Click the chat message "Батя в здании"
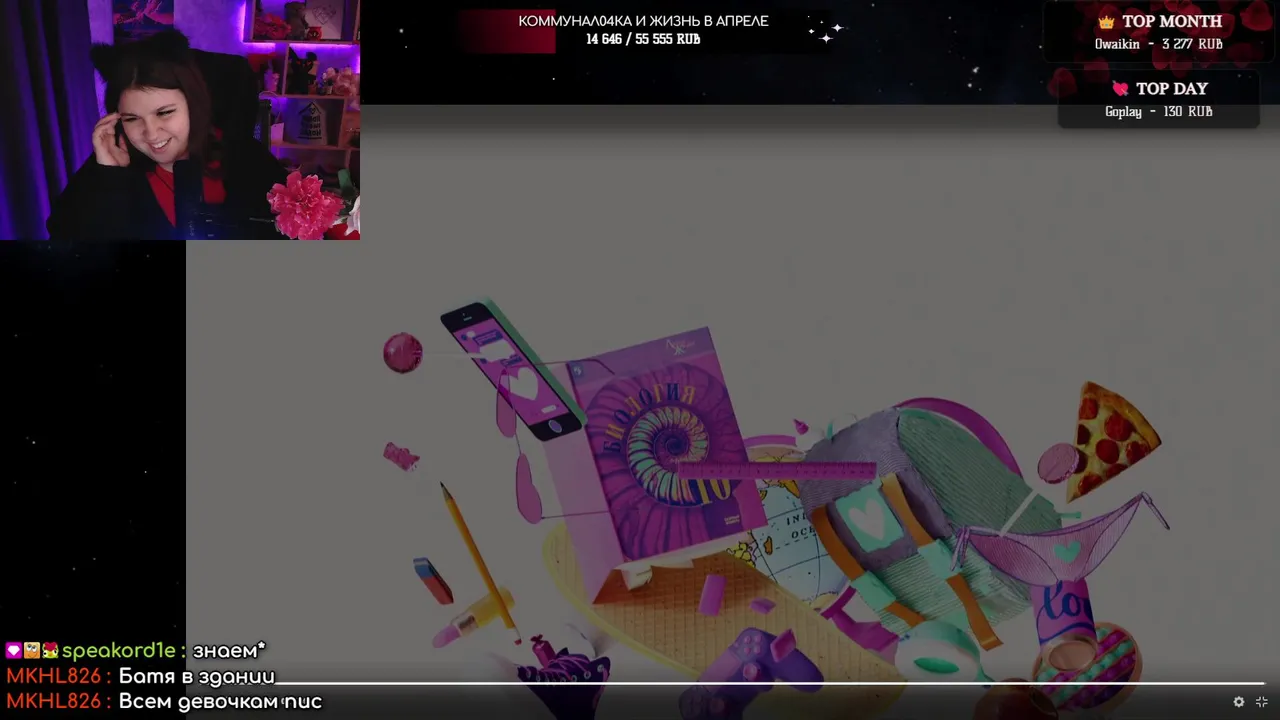This screenshot has height=720, width=1280. tap(196, 676)
